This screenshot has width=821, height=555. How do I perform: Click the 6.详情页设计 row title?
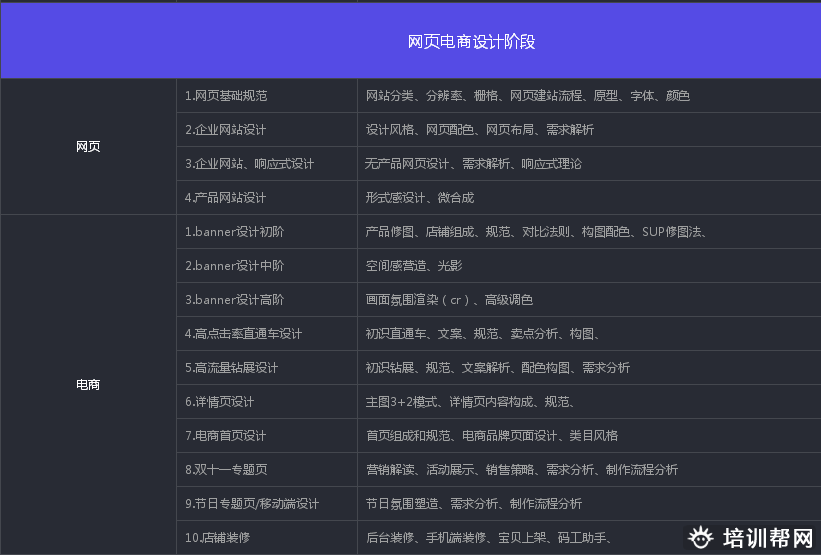219,402
